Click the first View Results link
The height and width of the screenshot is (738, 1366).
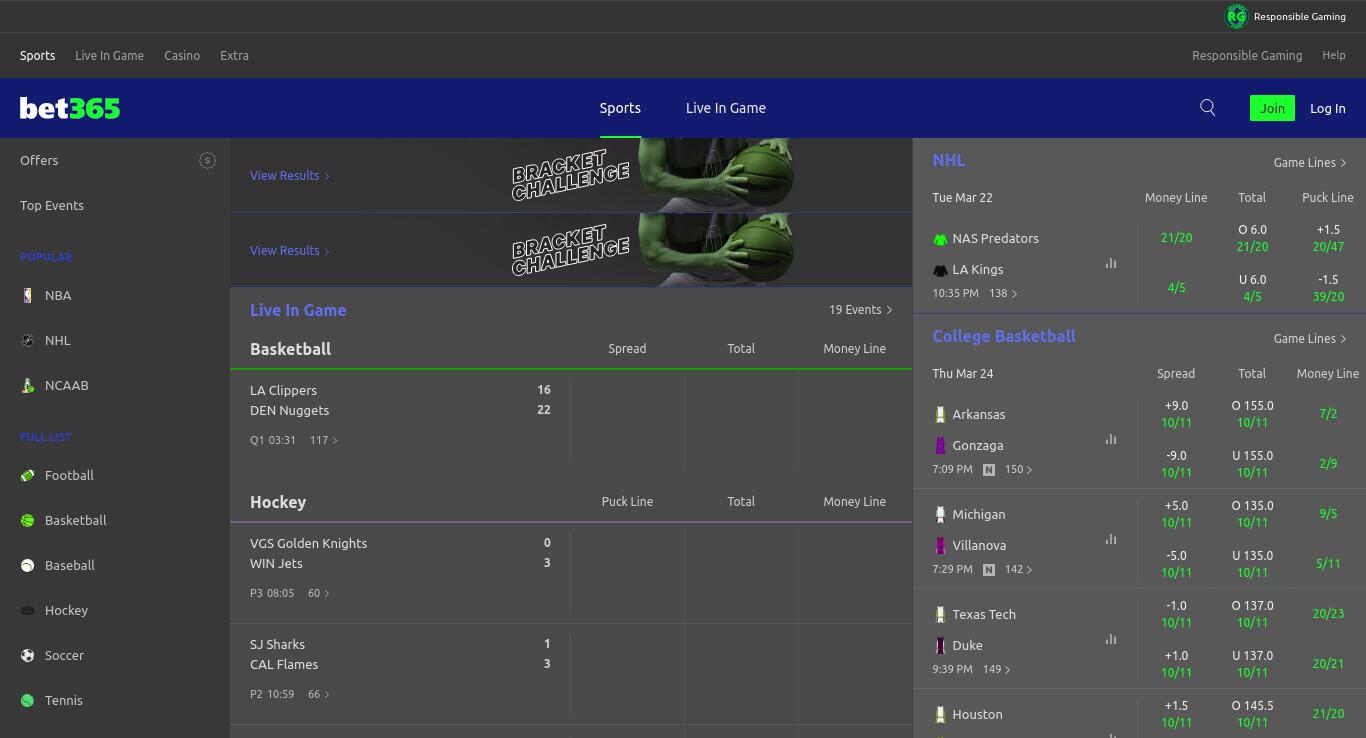289,175
